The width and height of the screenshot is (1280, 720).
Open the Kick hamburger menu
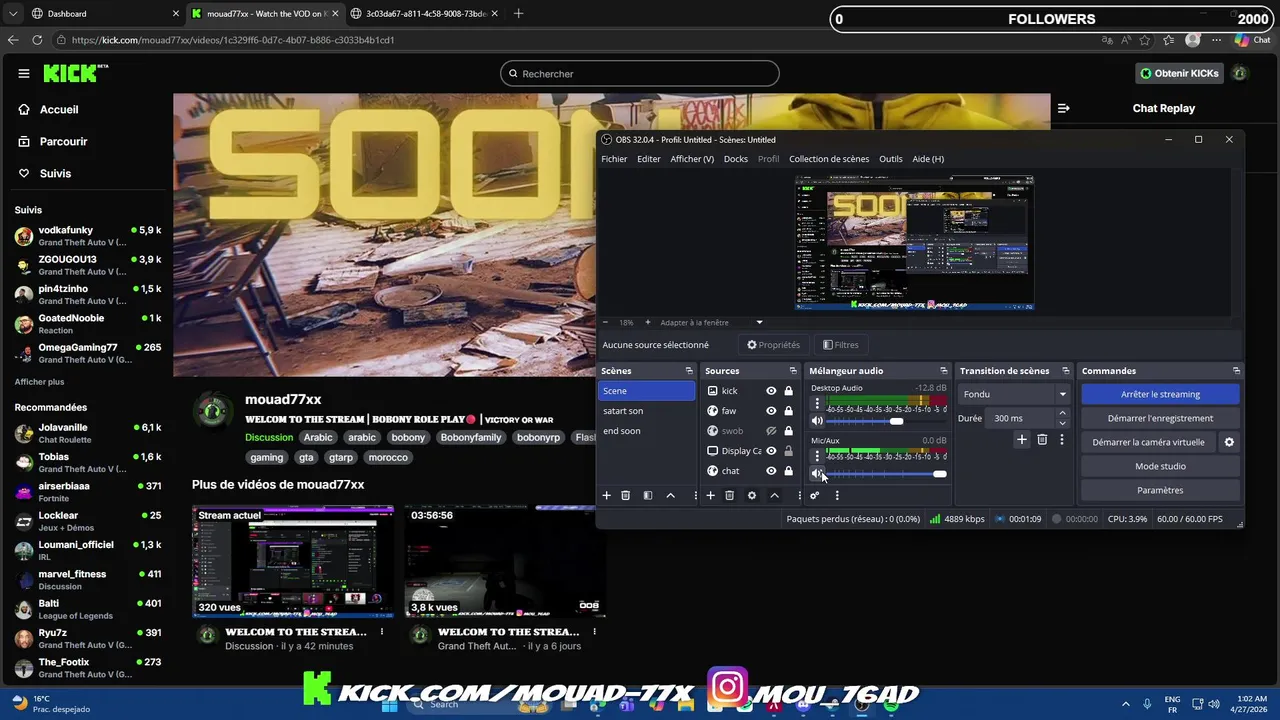coord(24,73)
